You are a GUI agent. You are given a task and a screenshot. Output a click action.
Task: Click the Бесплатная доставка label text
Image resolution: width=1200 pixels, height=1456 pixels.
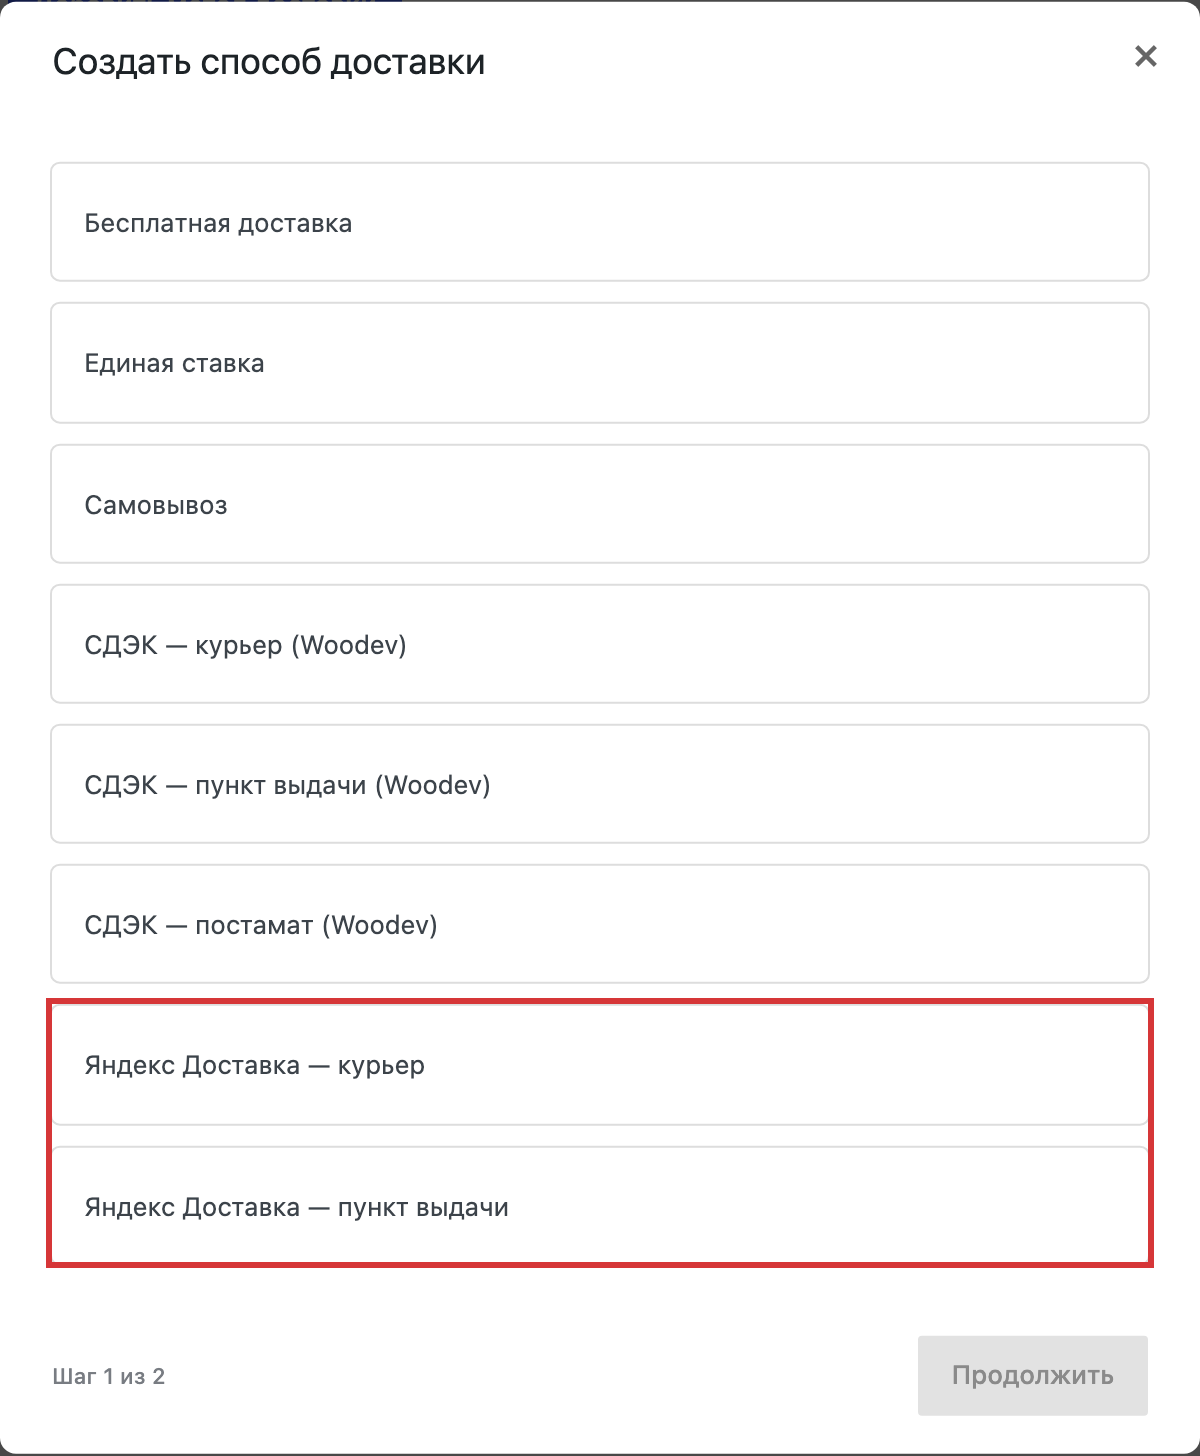click(218, 223)
